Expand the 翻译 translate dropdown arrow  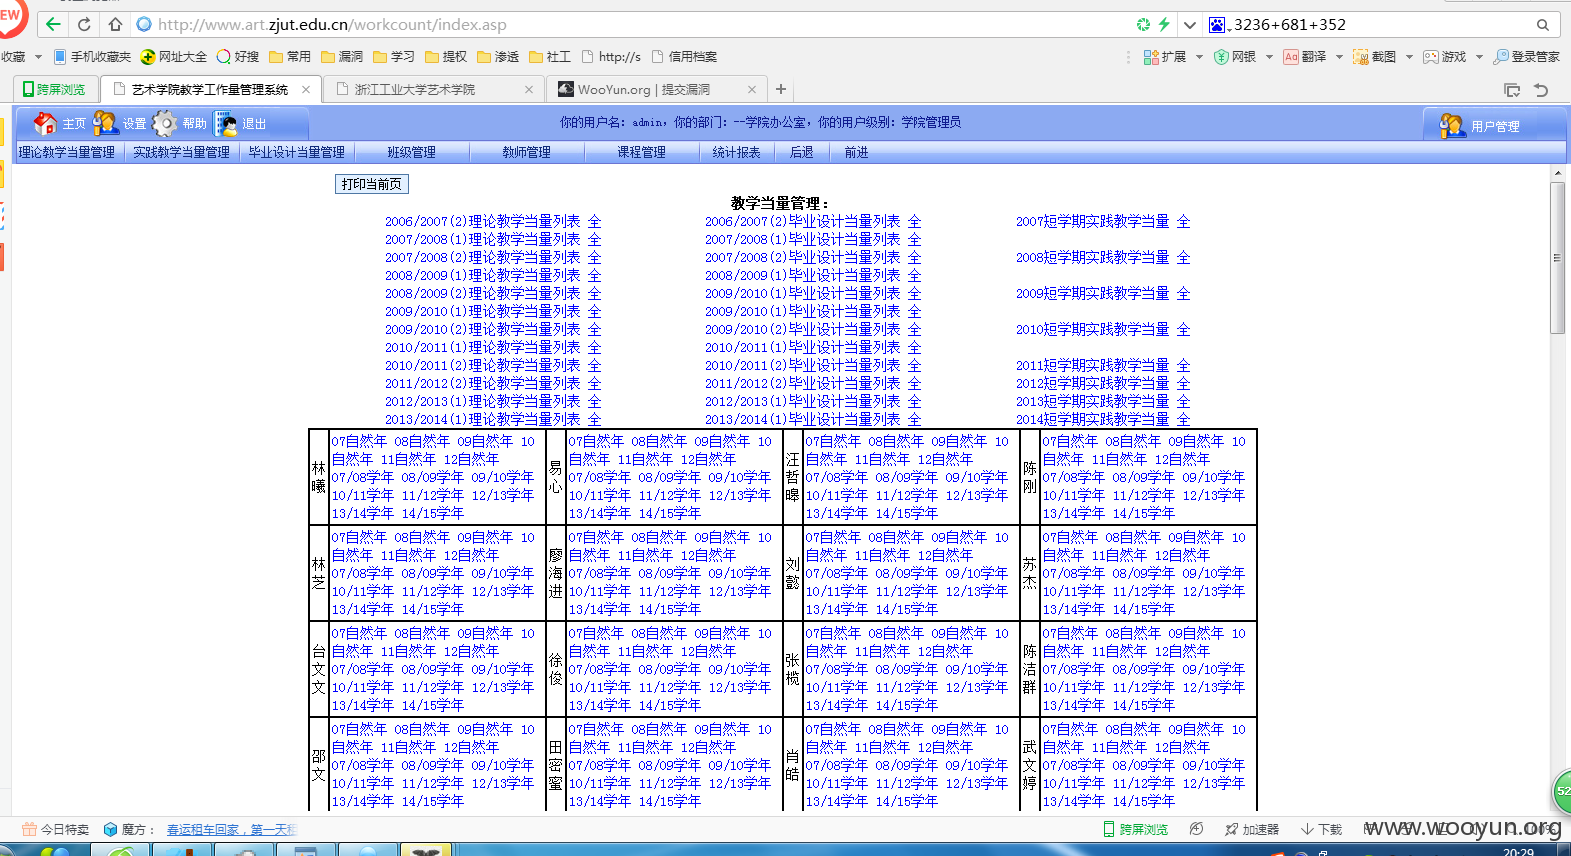pyautogui.click(x=1339, y=57)
